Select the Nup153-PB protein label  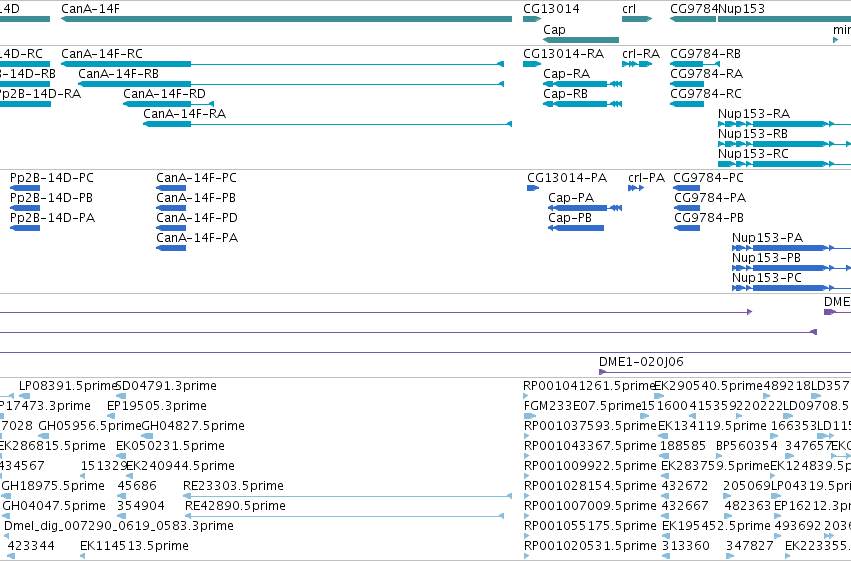tap(766, 258)
